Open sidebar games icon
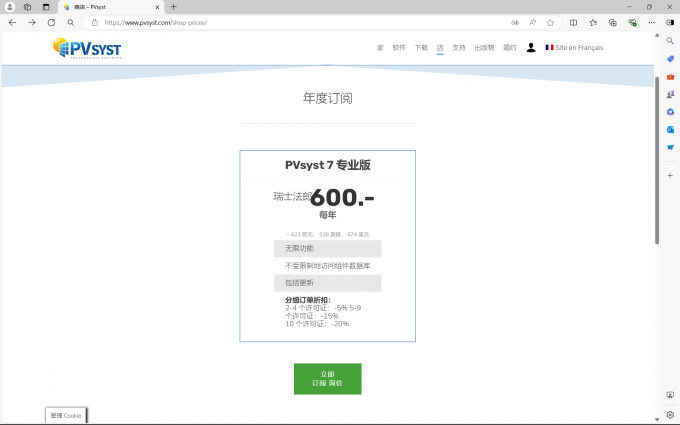This screenshot has width=680, height=425. coord(670,94)
